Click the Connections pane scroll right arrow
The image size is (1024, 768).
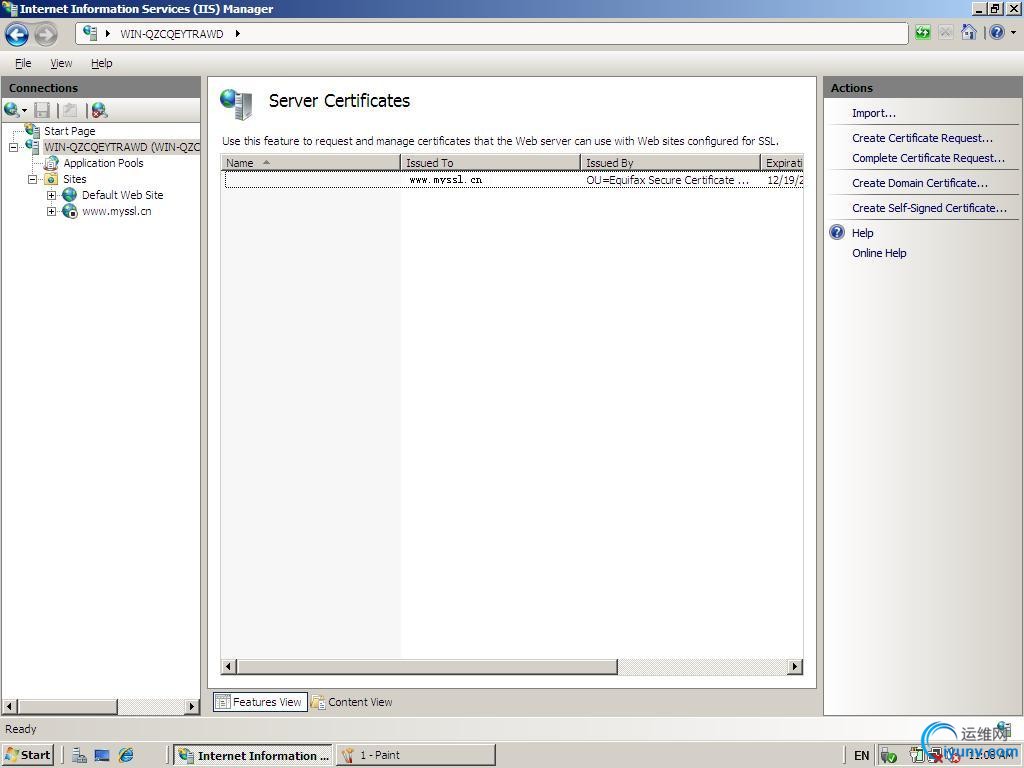point(192,706)
